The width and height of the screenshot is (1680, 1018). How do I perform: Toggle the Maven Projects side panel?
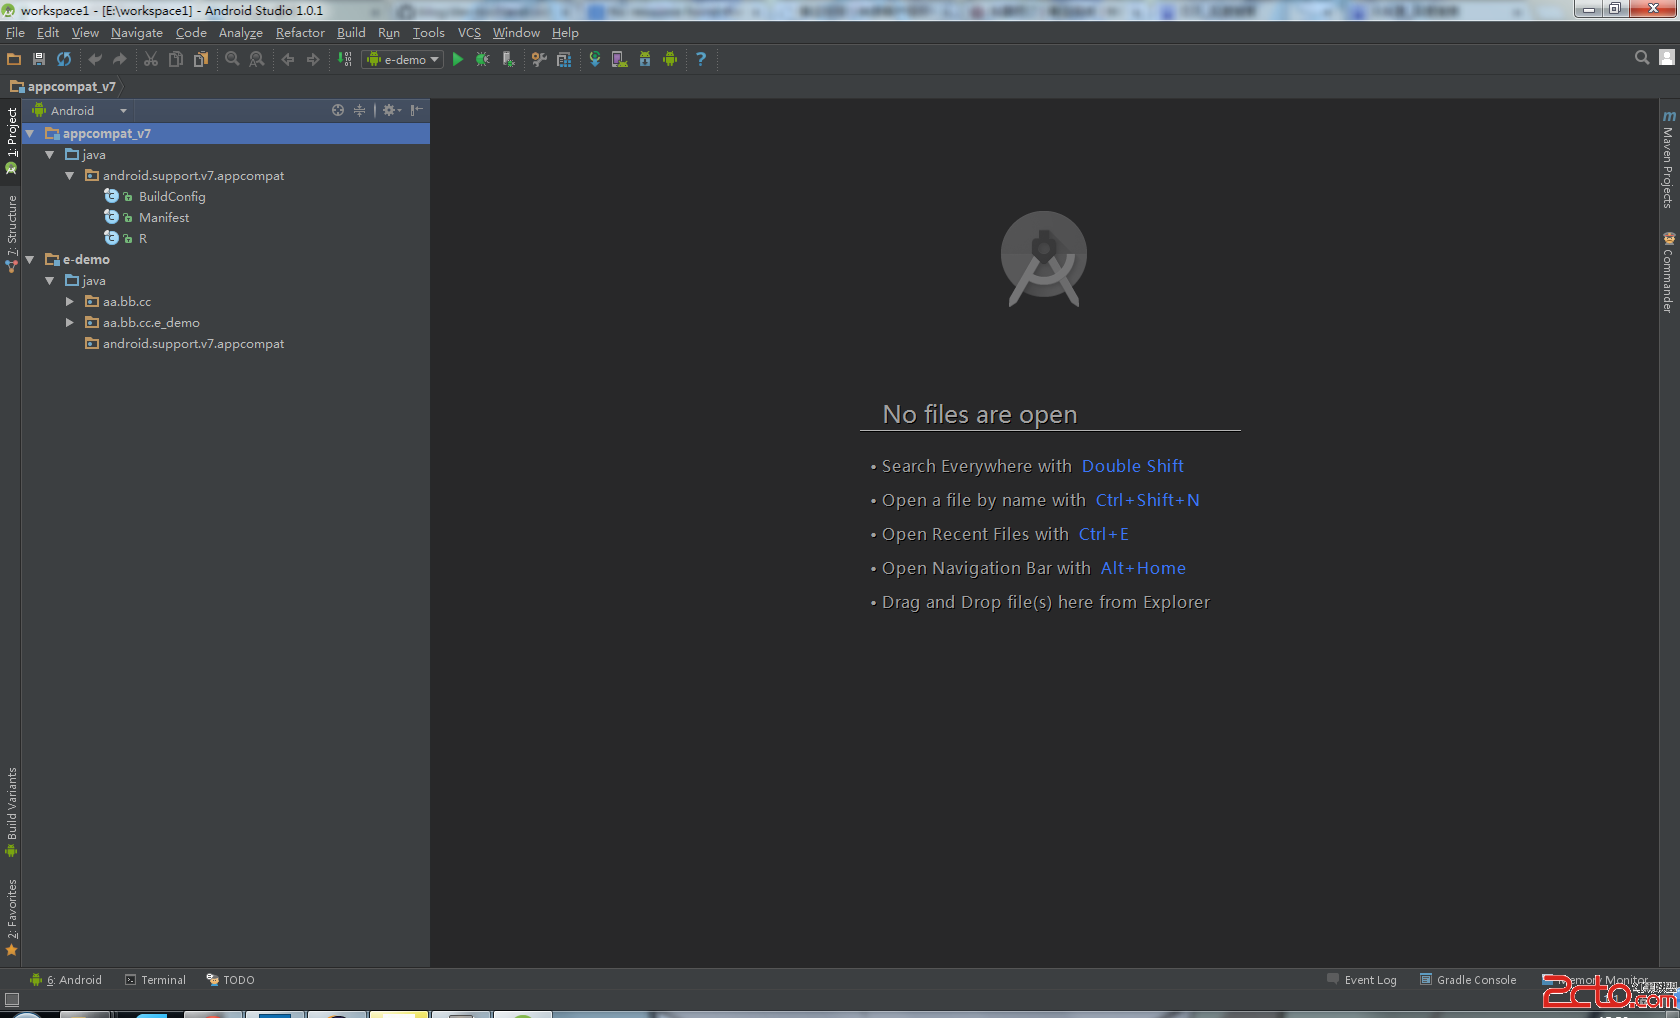pos(1668,160)
